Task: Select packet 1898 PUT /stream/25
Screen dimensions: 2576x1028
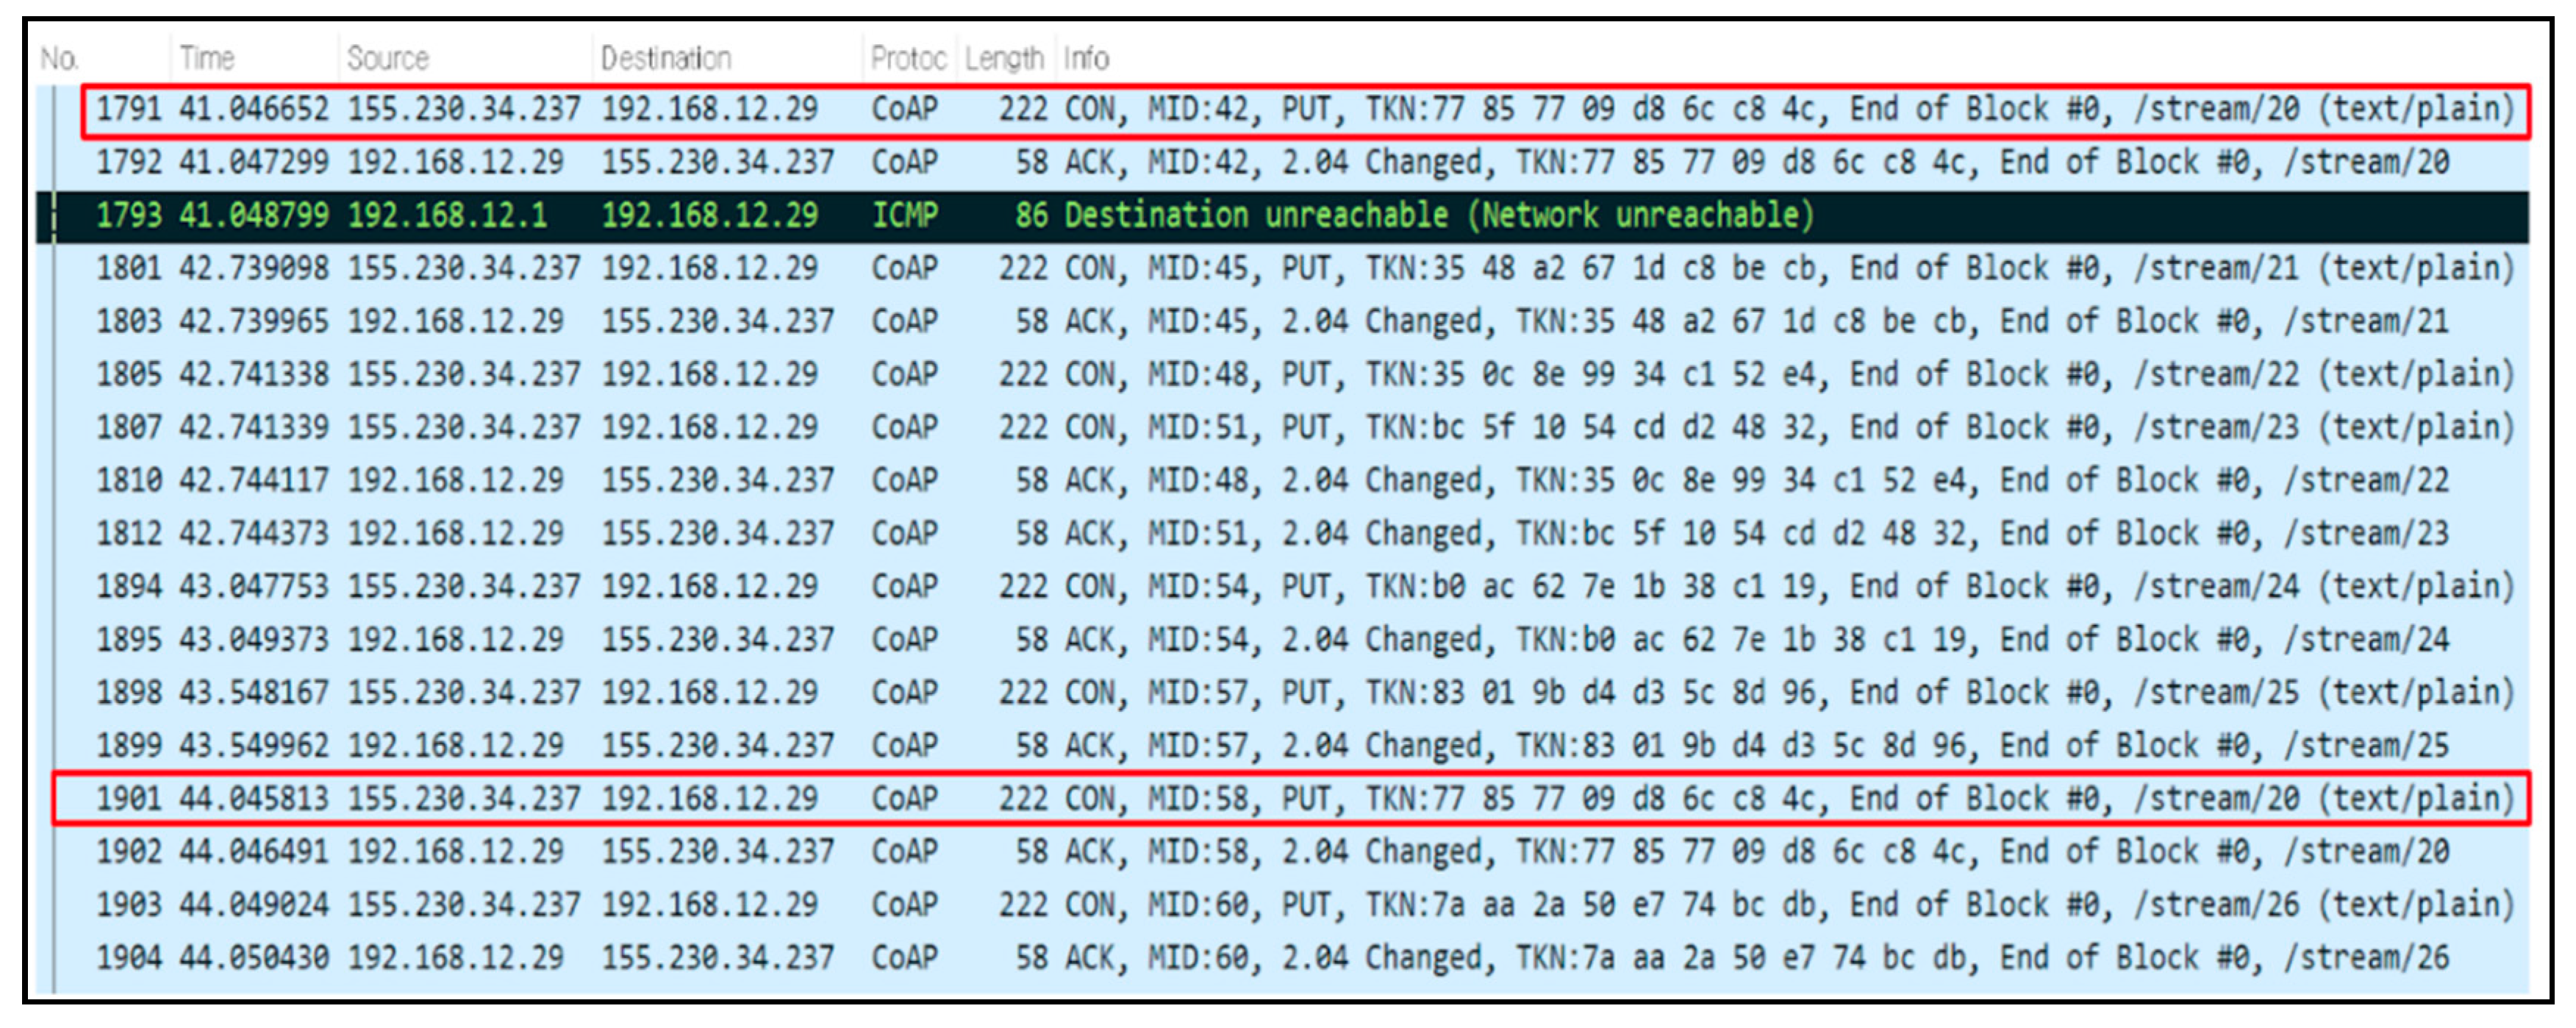Action: click(x=1300, y=692)
